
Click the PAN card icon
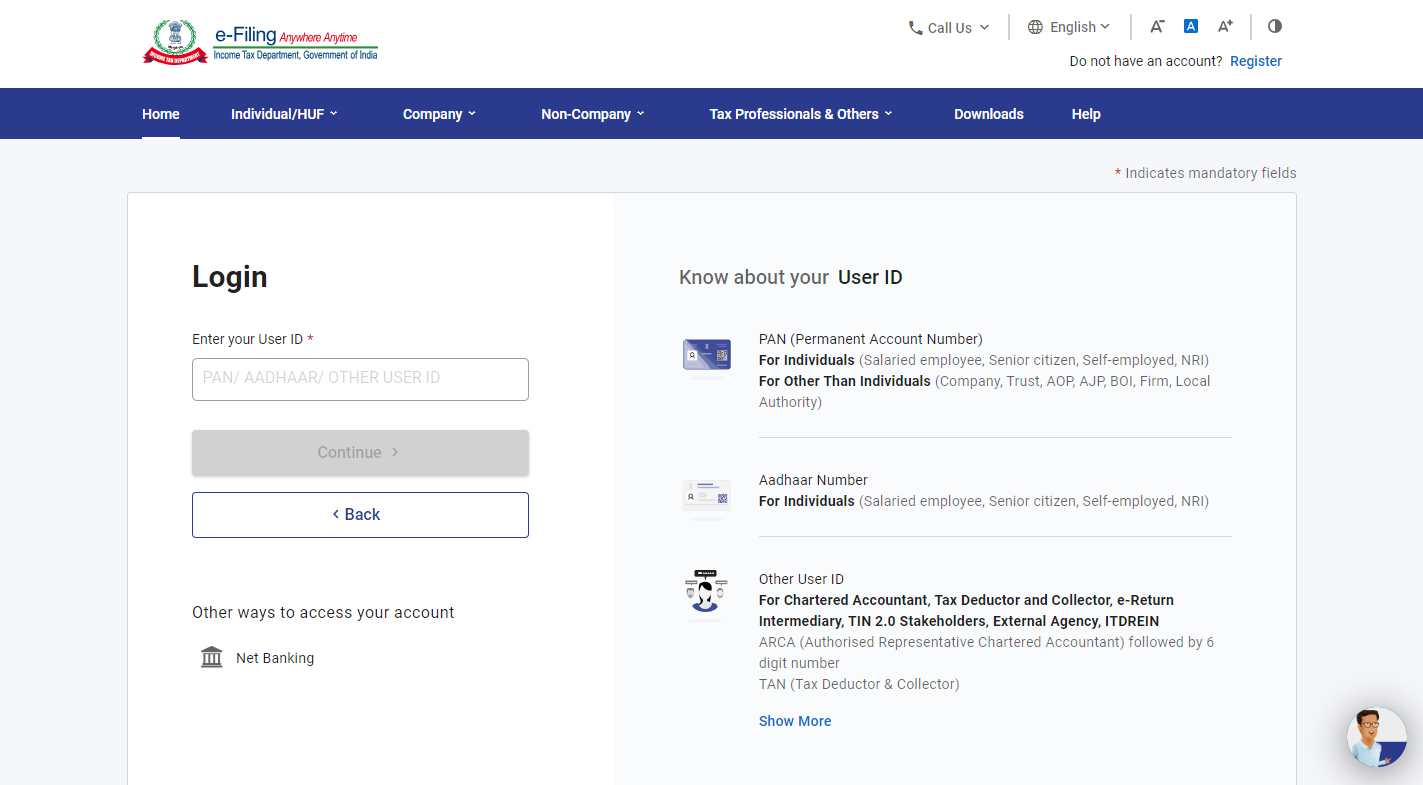[x=706, y=355]
